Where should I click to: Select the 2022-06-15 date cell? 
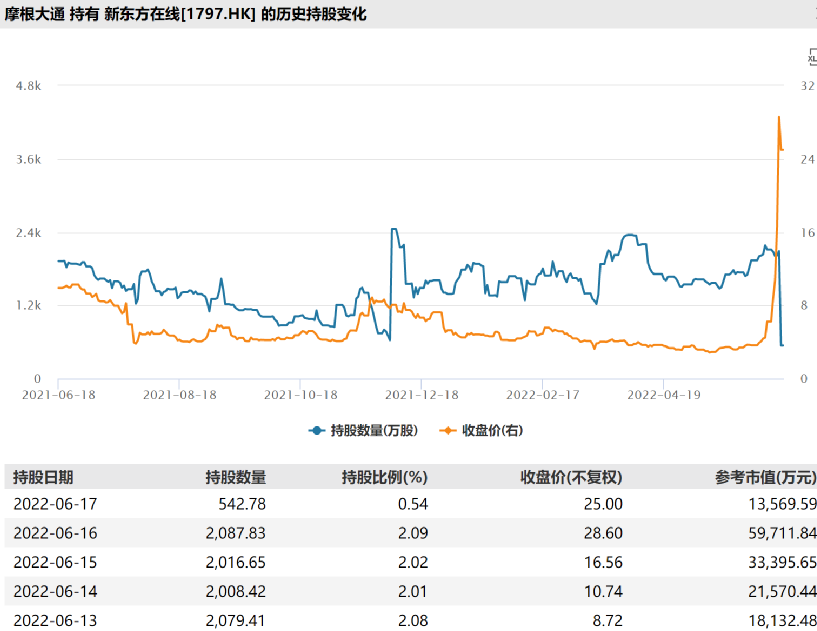tap(55, 562)
